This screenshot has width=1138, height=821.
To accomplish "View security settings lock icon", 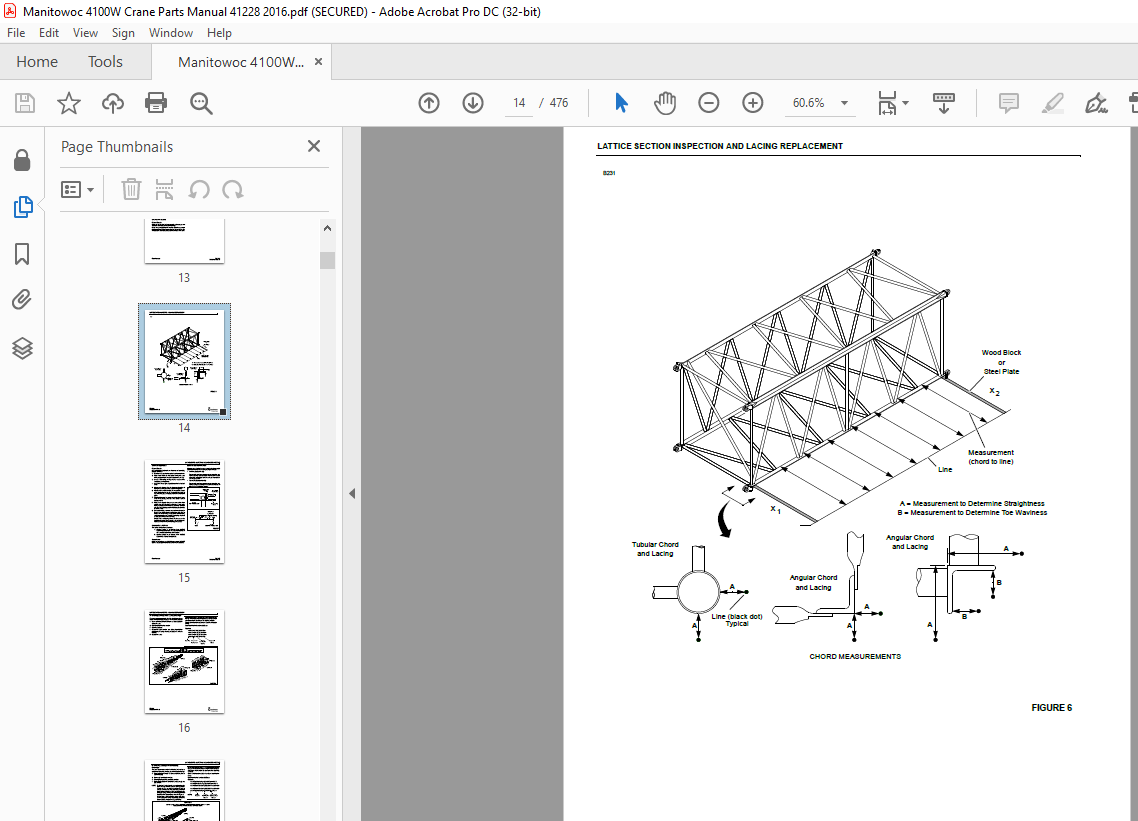I will [22, 160].
